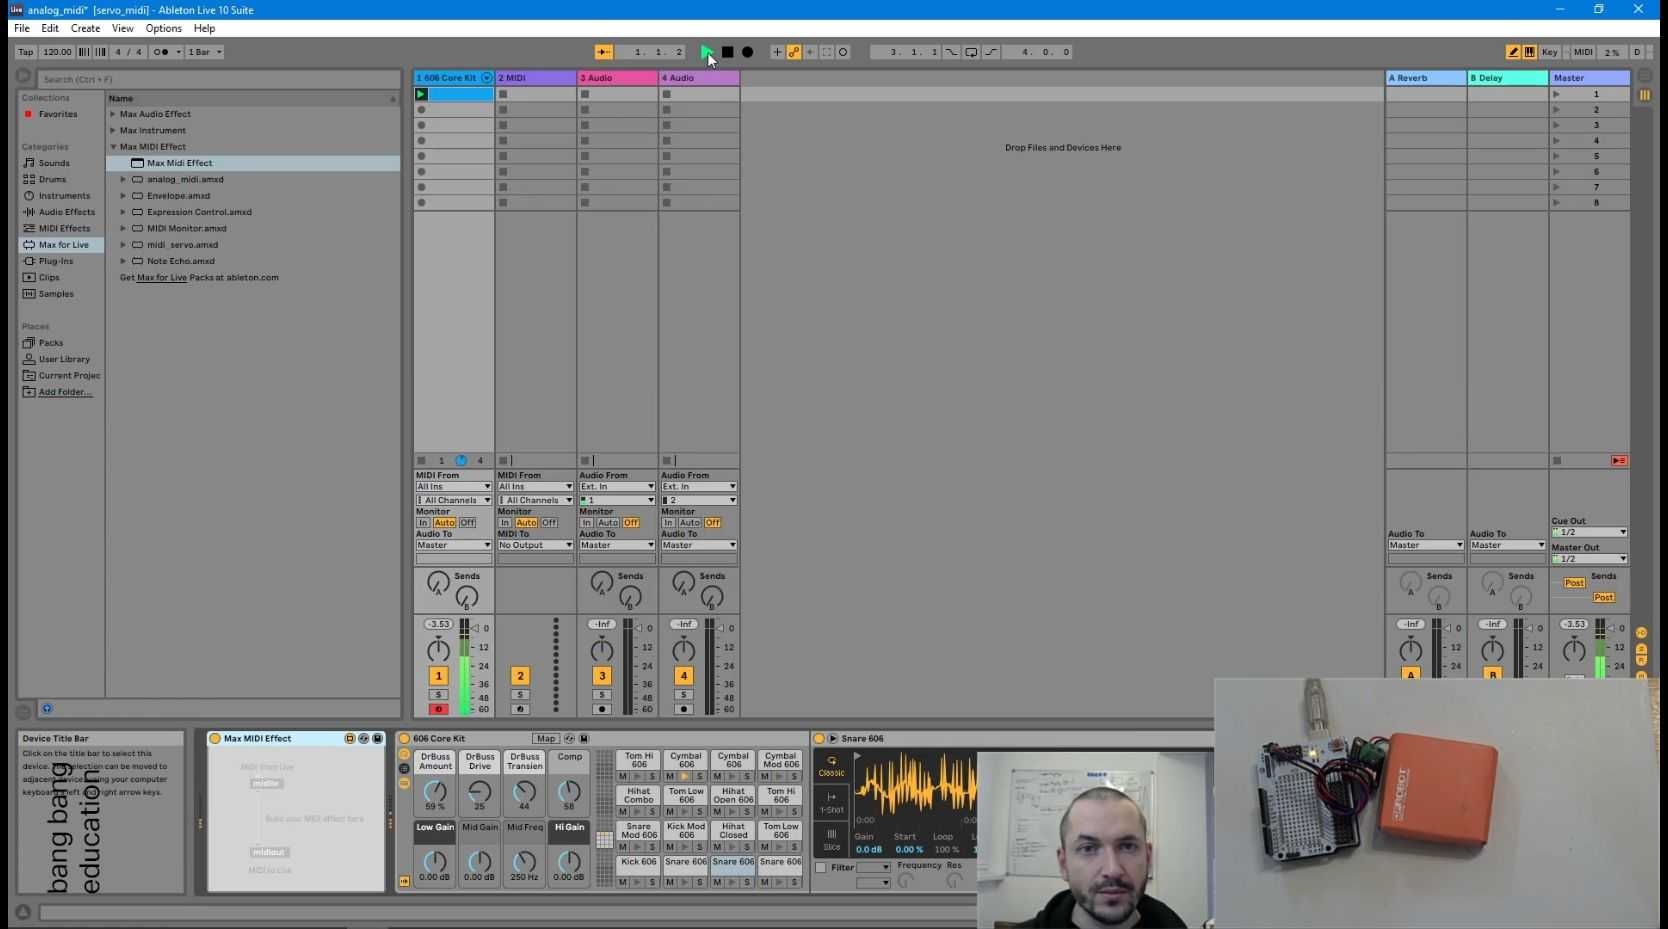Open MIDI To dropdown showing No Output
This screenshot has width=1668, height=929.
[x=535, y=545]
